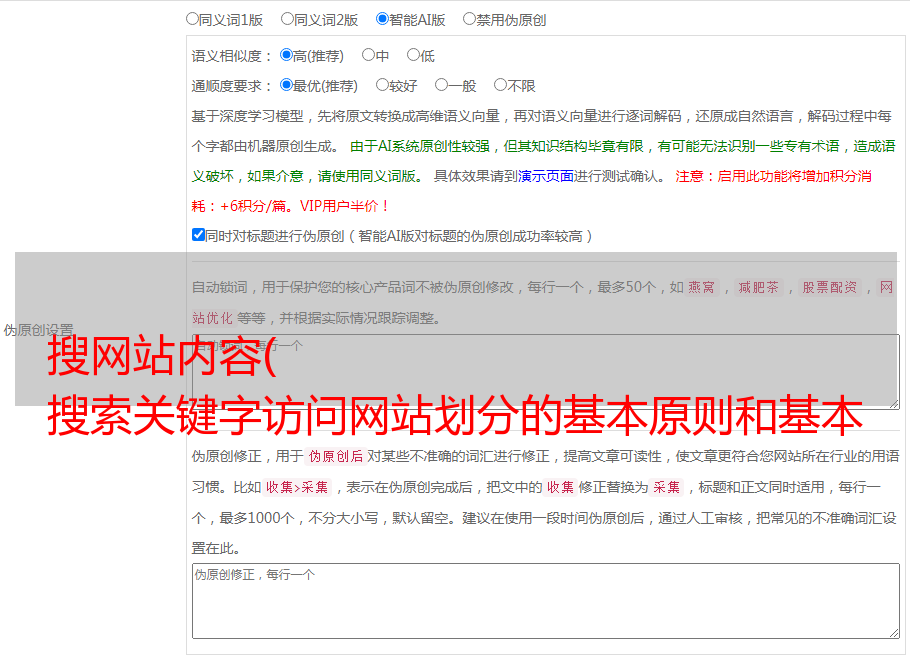Click the 减肥茶 example keyword tag
Viewport: 911px width, 658px height.
pos(758,288)
